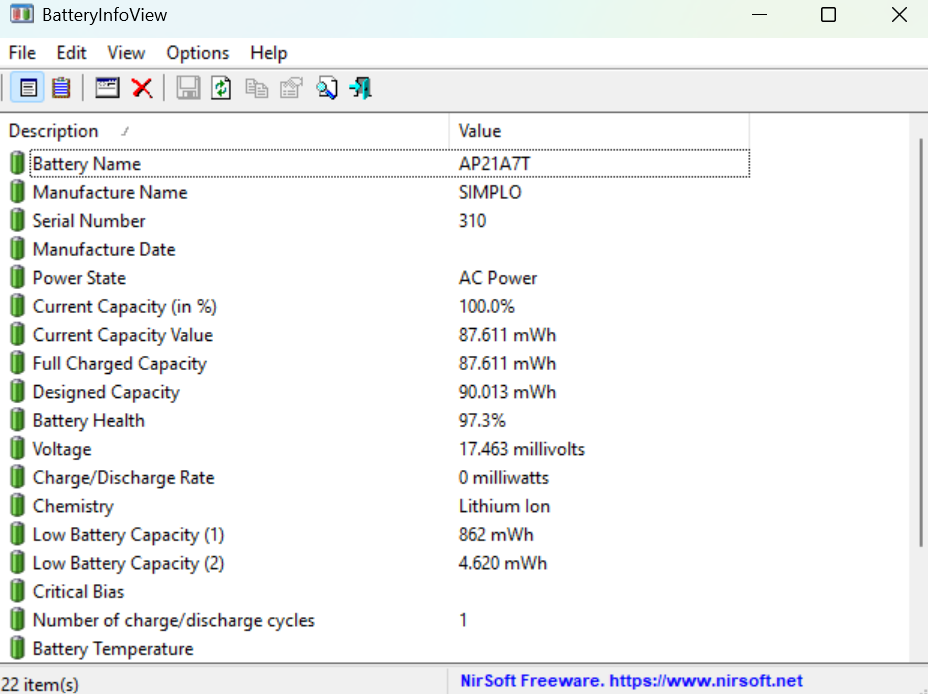The width and height of the screenshot is (928, 694).
Task: Select the AP21A7T battery name value
Action: tap(494, 163)
